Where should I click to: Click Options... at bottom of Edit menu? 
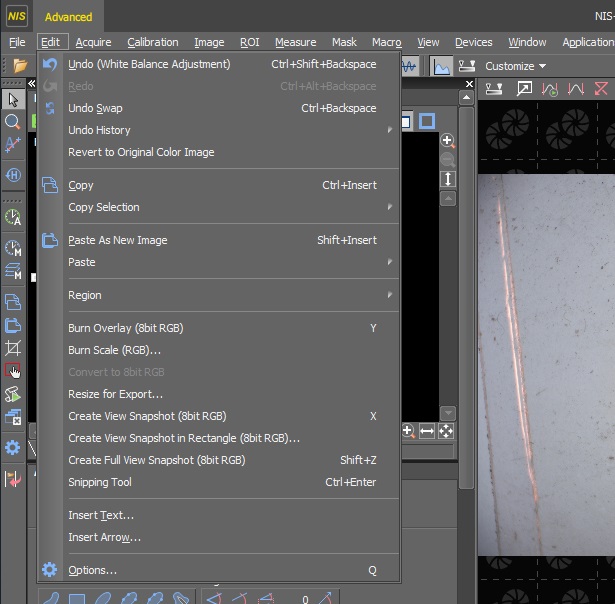click(x=92, y=570)
